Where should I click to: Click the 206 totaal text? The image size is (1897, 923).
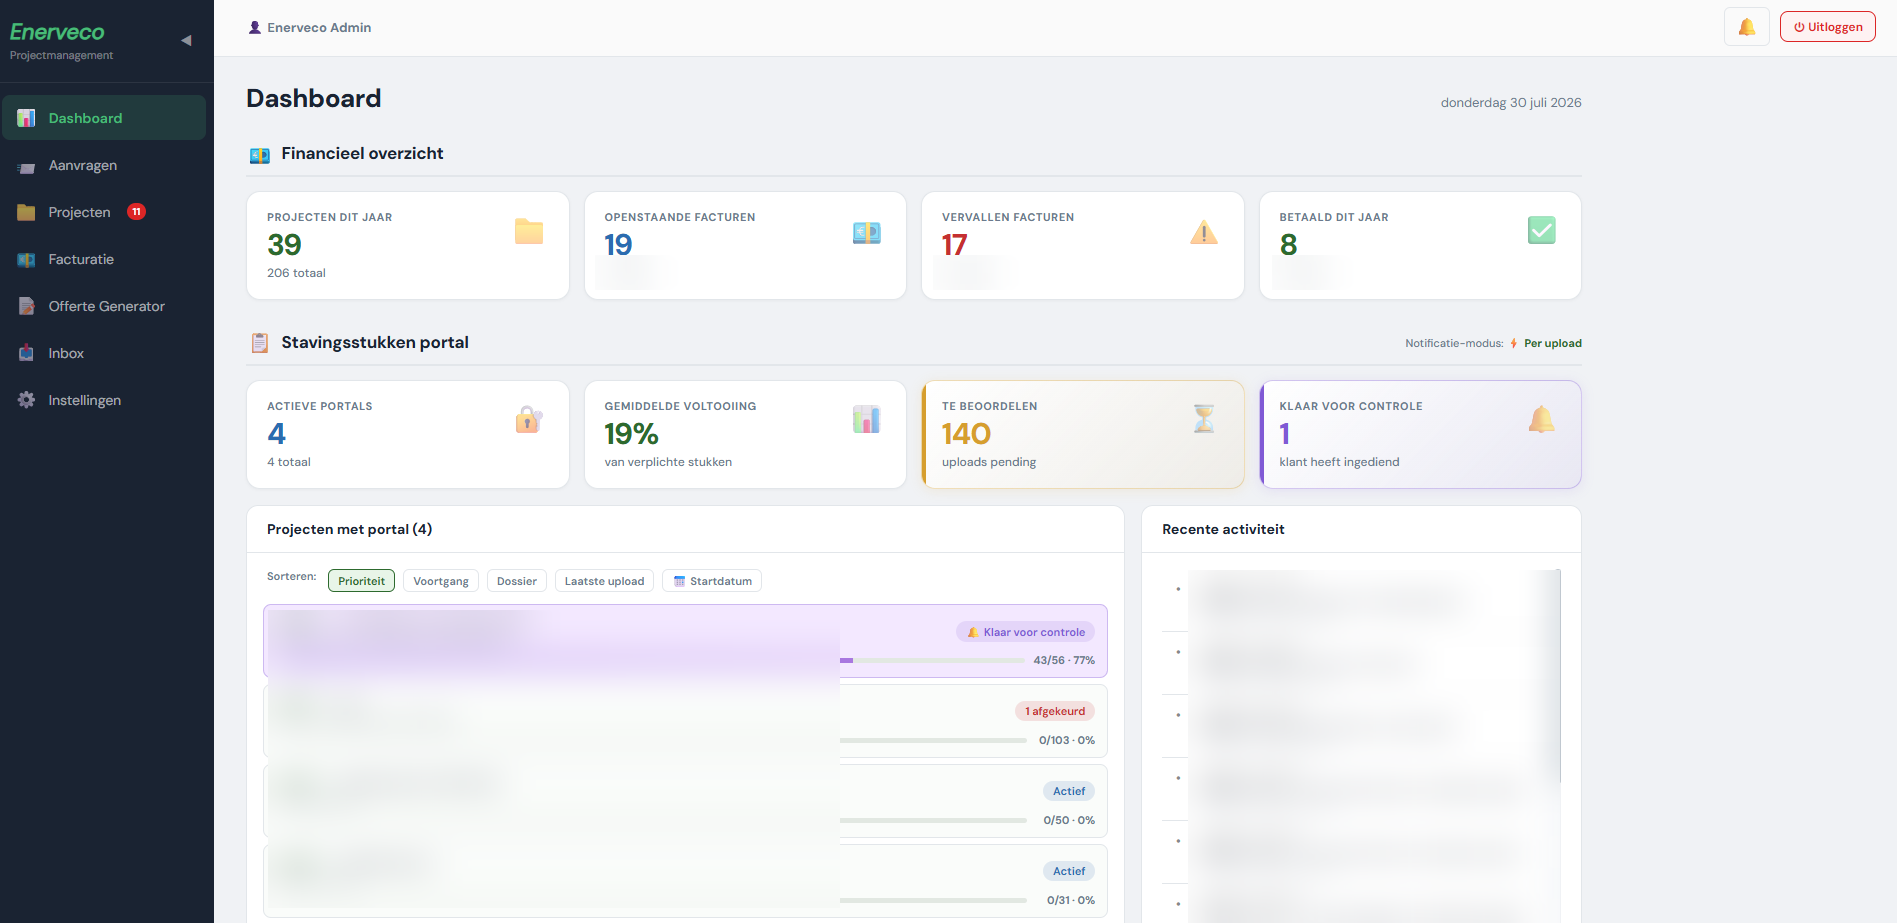pos(296,273)
